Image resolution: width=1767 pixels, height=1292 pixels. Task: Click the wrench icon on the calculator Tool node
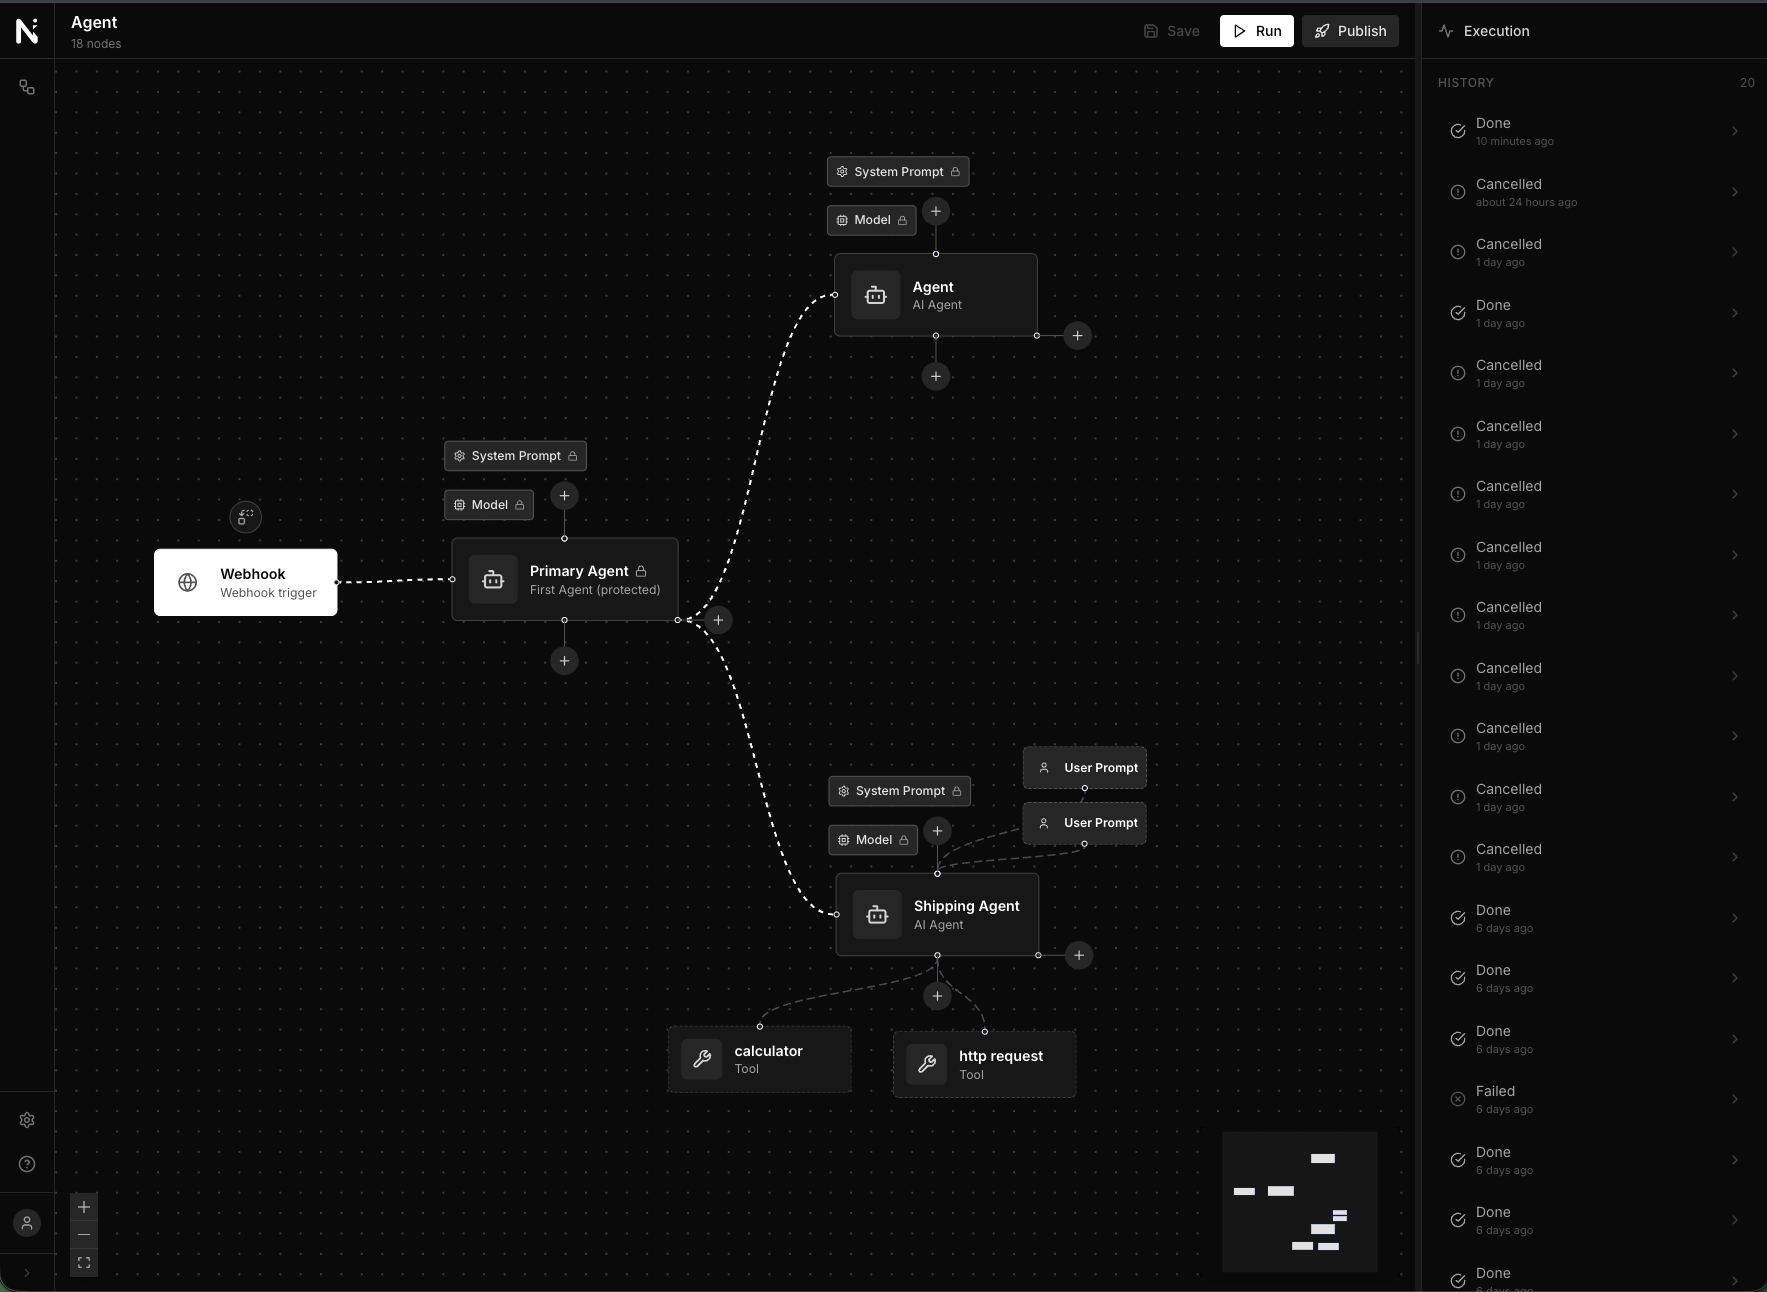pos(702,1059)
